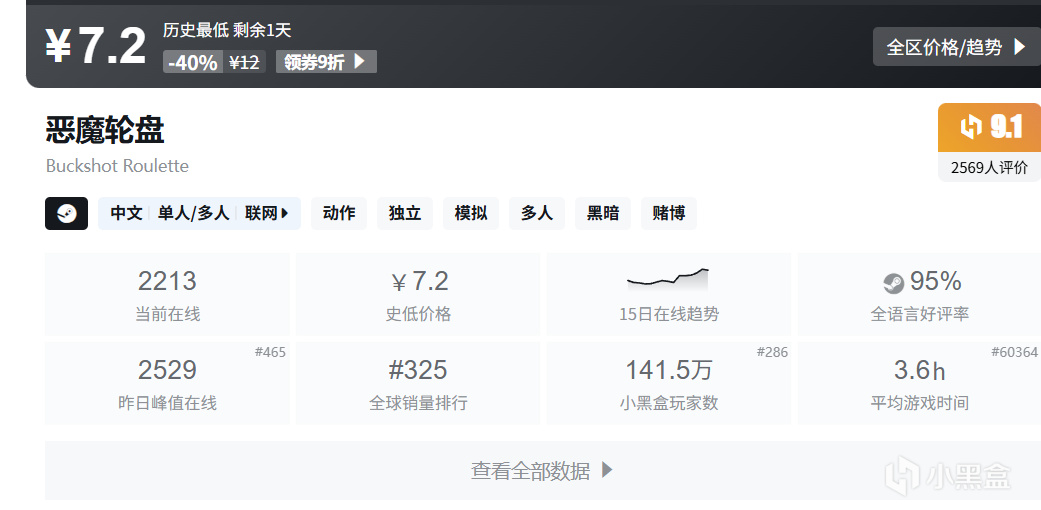Expand 查看全部数据 to view all data

pyautogui.click(x=543, y=471)
